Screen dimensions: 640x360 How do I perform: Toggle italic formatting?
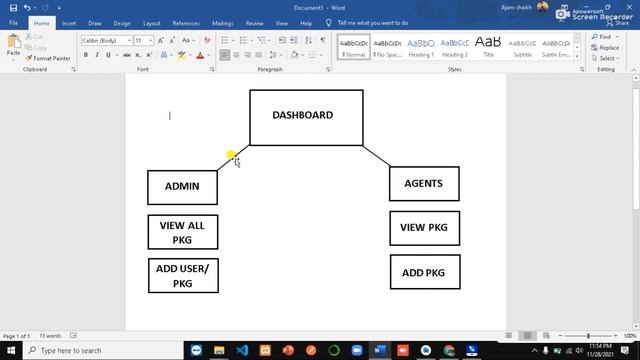[97, 55]
